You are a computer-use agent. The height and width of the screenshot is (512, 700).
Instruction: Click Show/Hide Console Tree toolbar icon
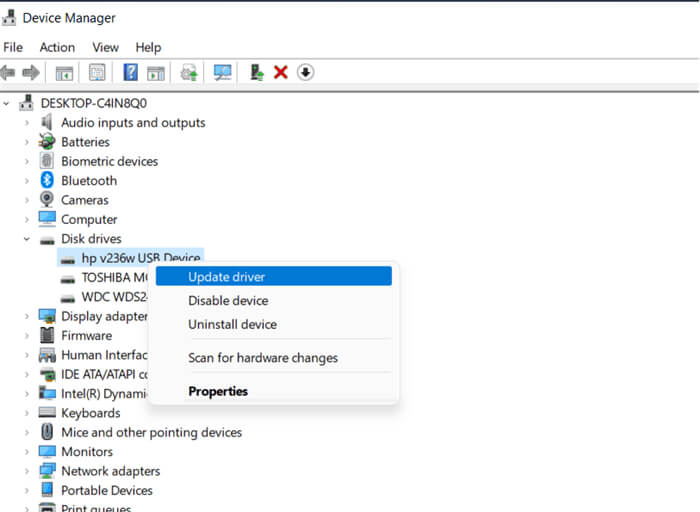pyautogui.click(x=64, y=73)
